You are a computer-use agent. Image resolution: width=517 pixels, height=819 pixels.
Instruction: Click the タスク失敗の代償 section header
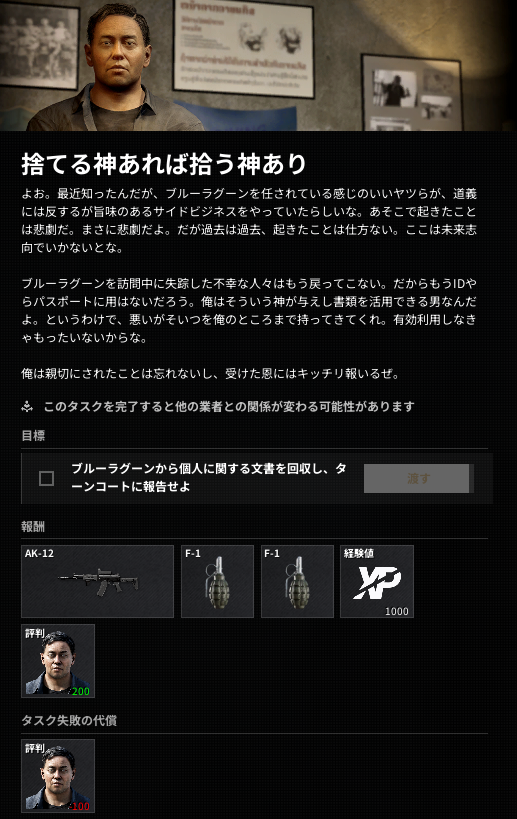(69, 720)
